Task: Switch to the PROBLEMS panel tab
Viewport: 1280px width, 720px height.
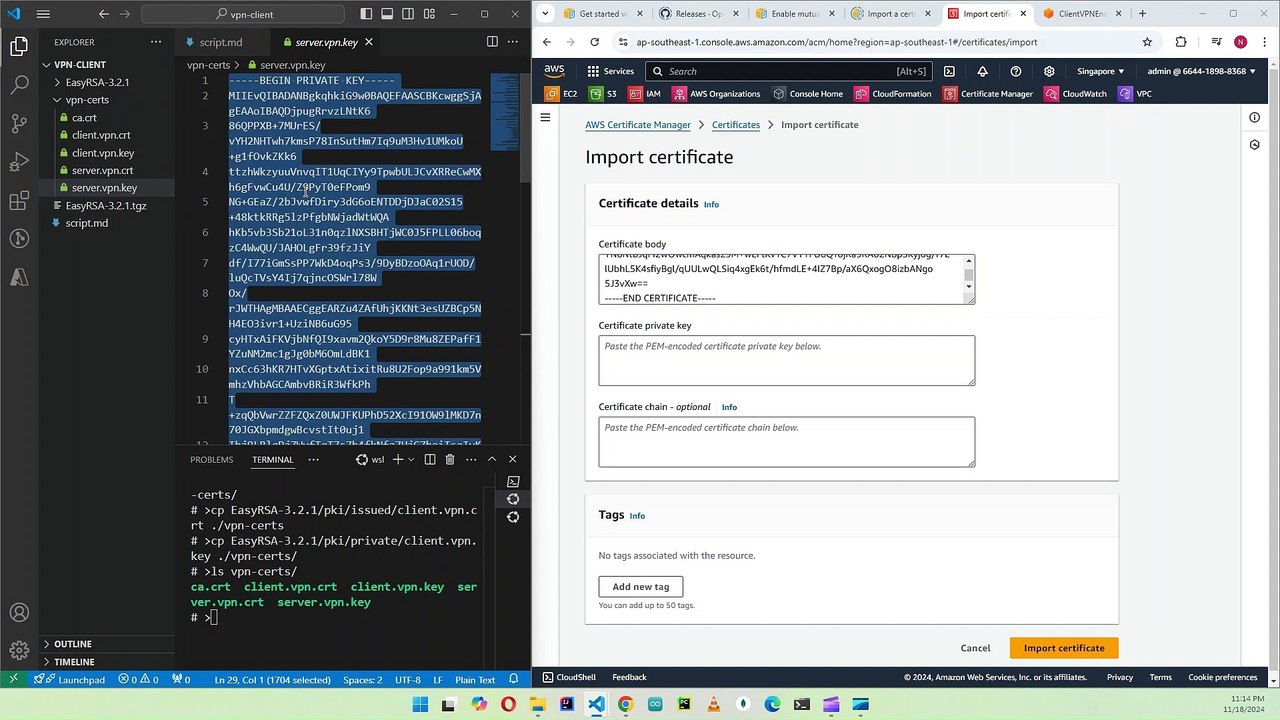Action: coord(212,459)
